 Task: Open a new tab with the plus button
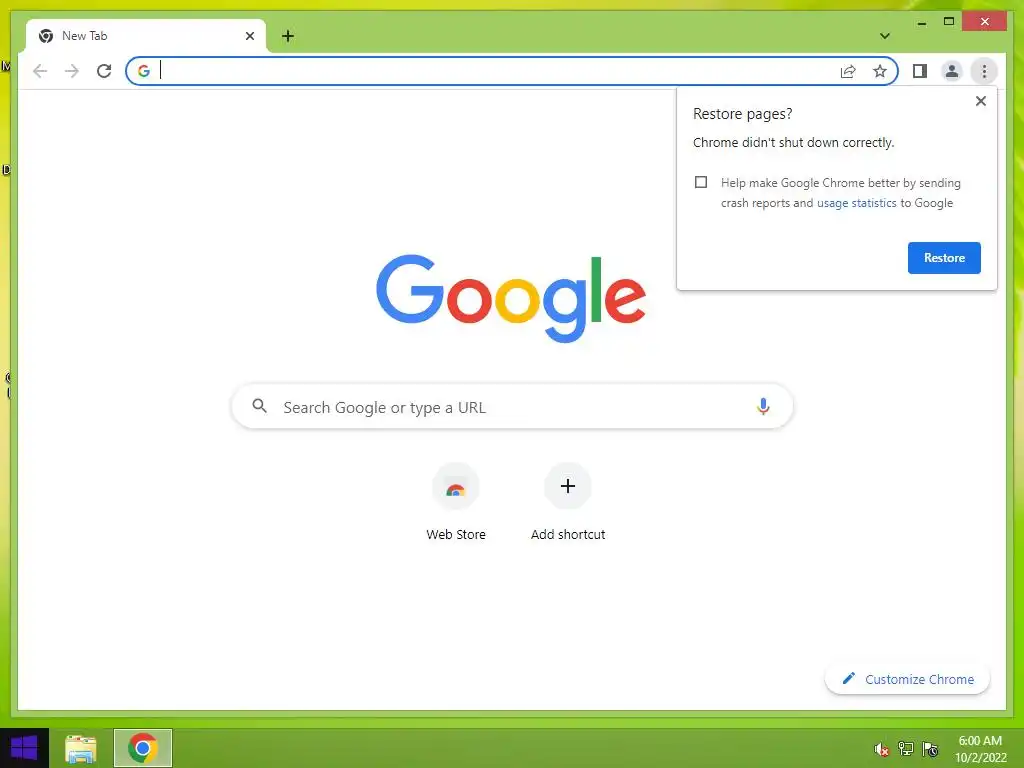coord(288,36)
